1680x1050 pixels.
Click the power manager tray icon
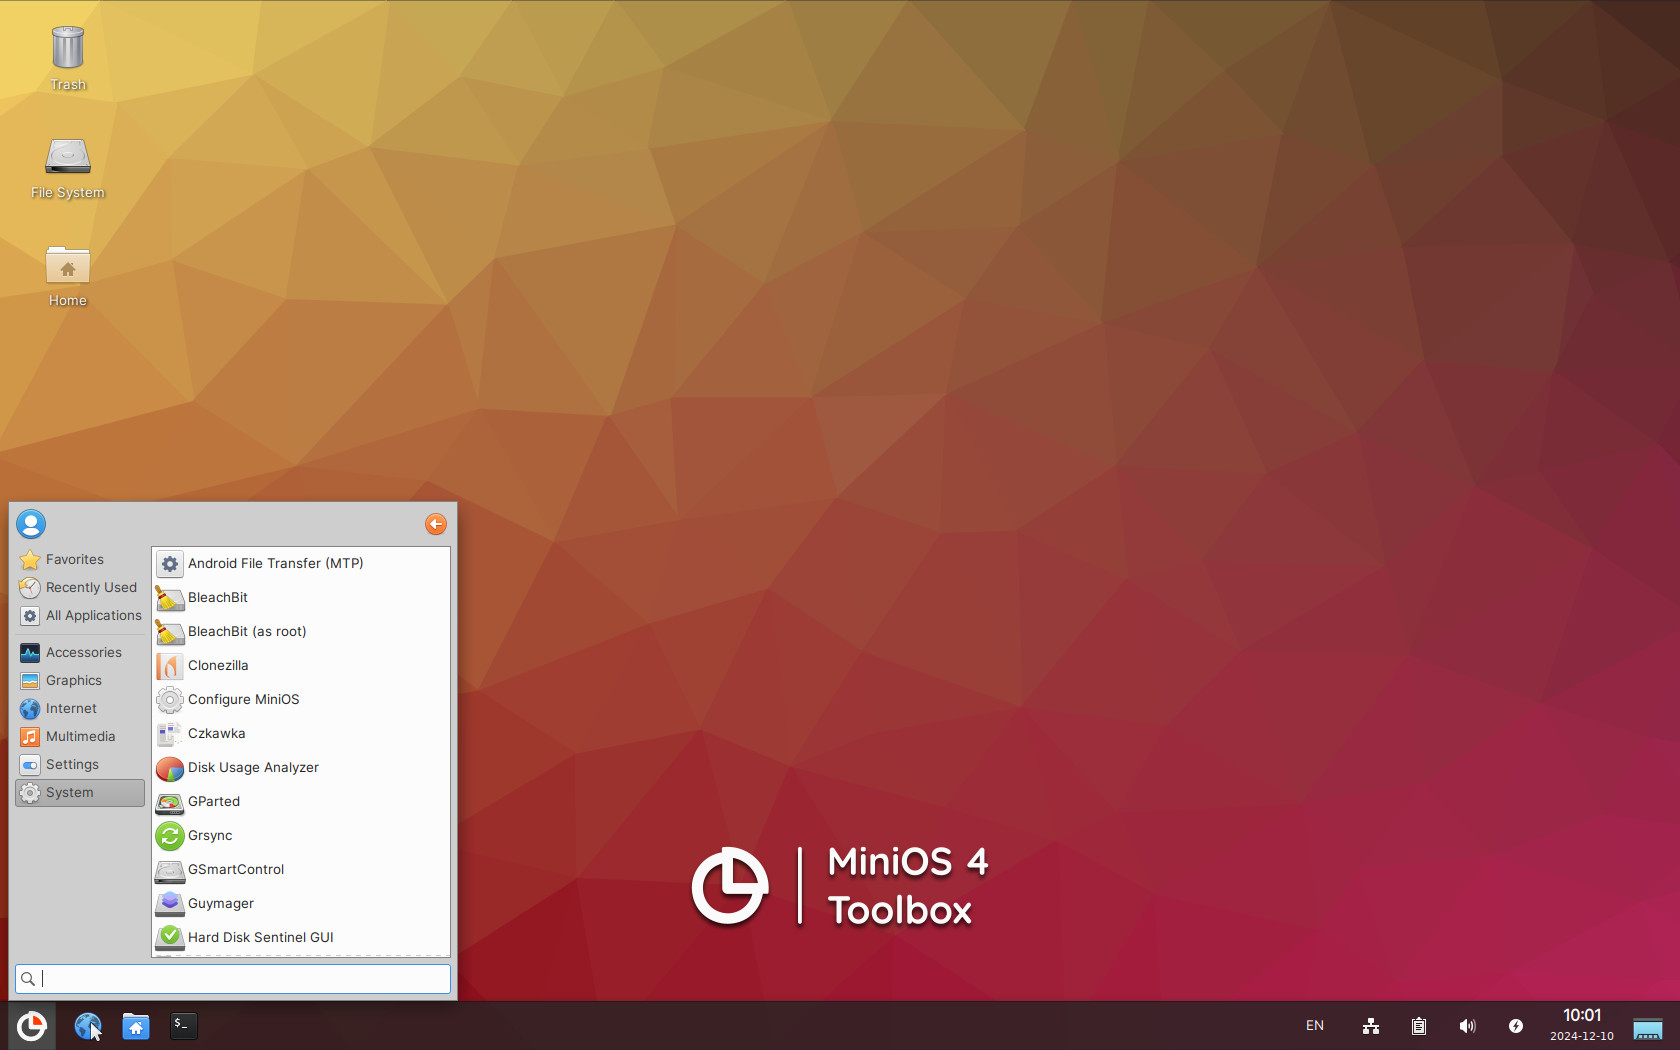[1516, 1026]
